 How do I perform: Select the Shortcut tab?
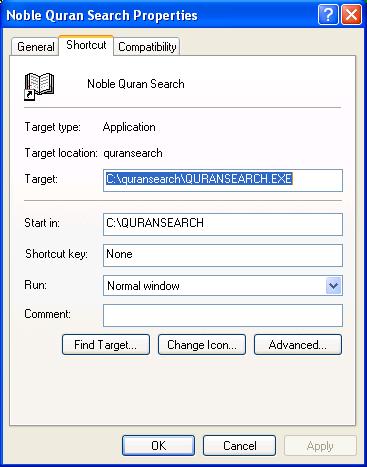tap(86, 45)
